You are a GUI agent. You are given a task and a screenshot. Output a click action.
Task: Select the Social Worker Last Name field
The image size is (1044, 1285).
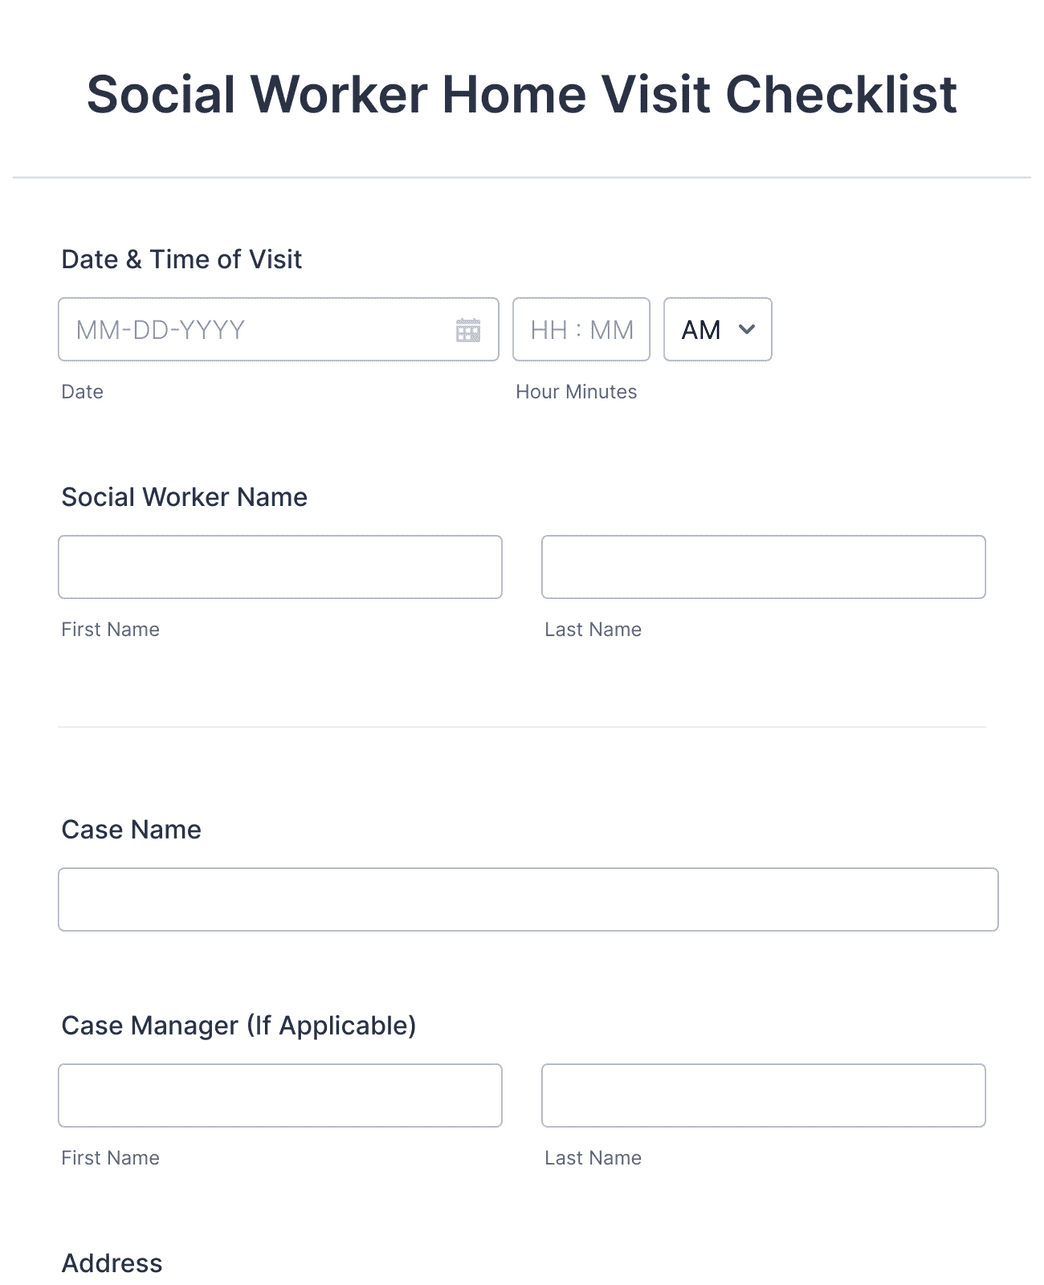tap(763, 566)
